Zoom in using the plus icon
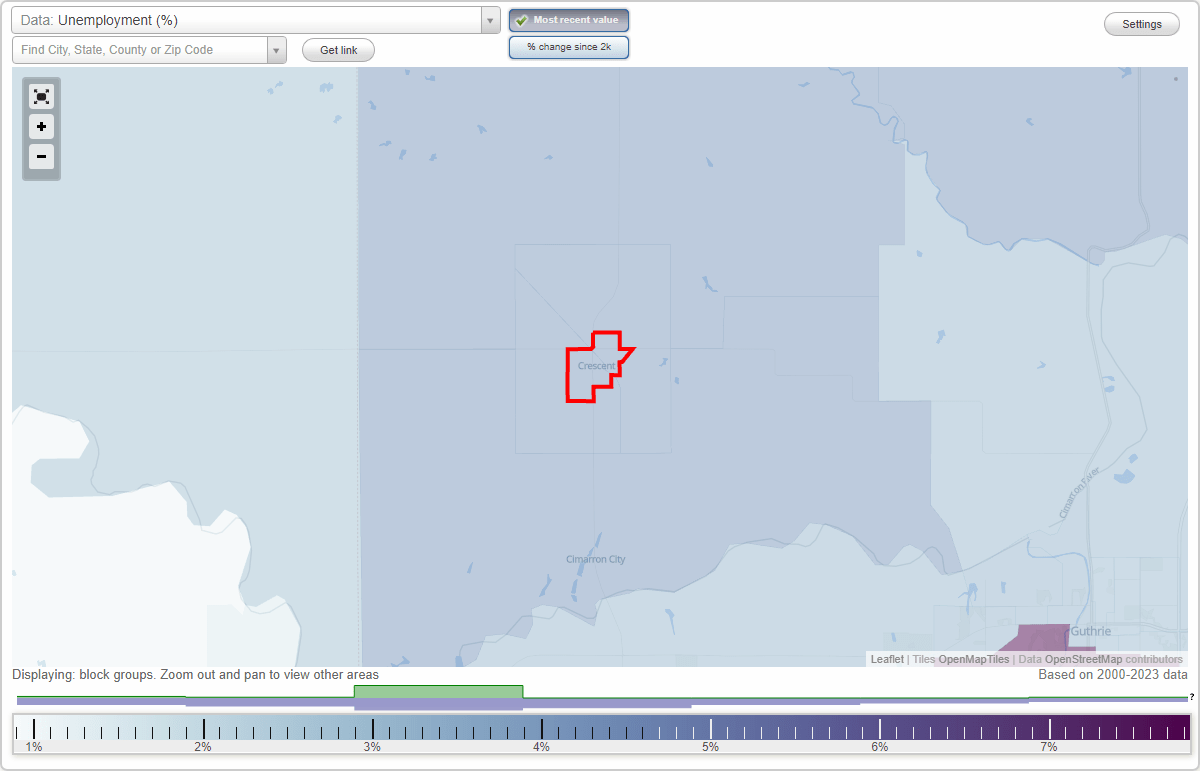Viewport: 1200px width, 771px height. click(41, 127)
